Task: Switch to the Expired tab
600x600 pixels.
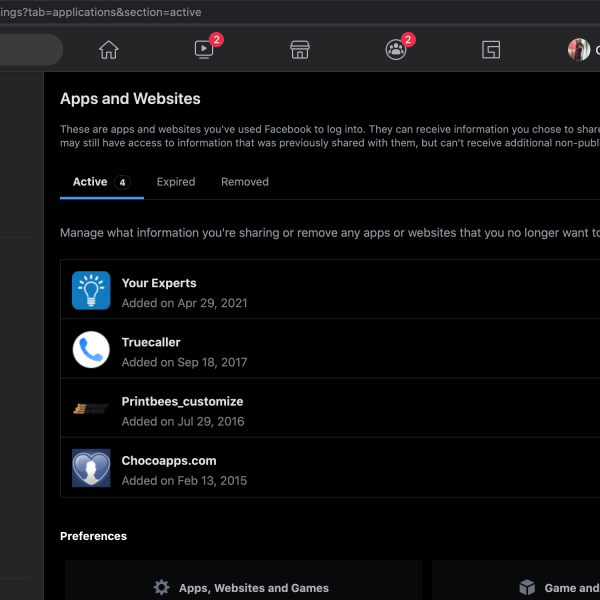Action: tap(176, 182)
